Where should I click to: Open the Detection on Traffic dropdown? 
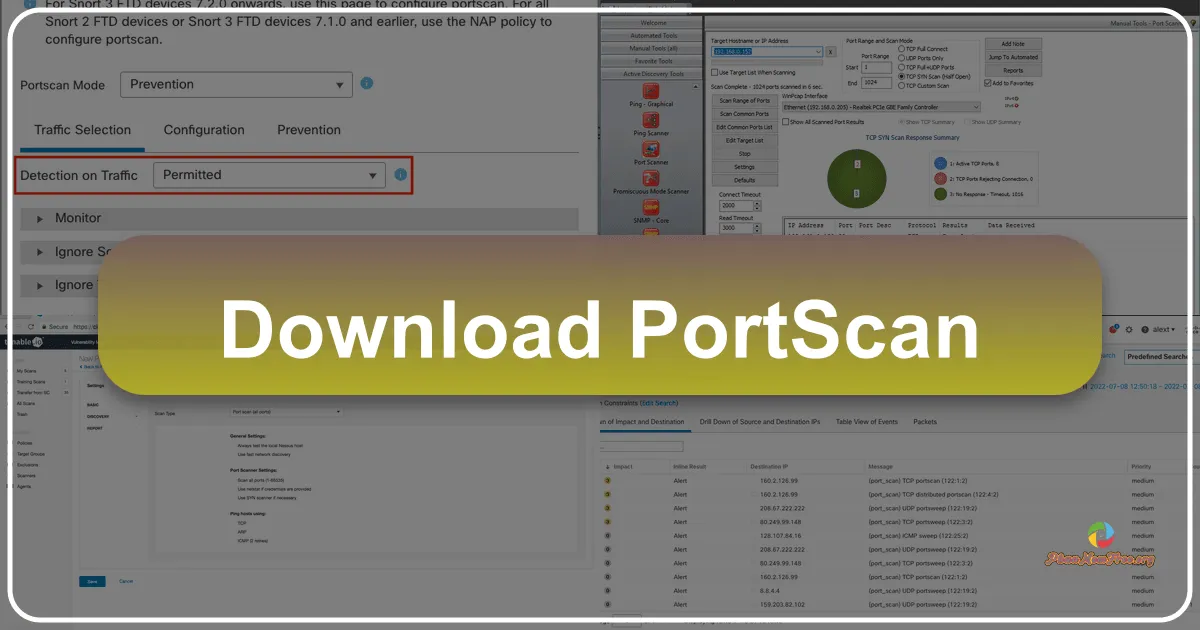tap(270, 174)
